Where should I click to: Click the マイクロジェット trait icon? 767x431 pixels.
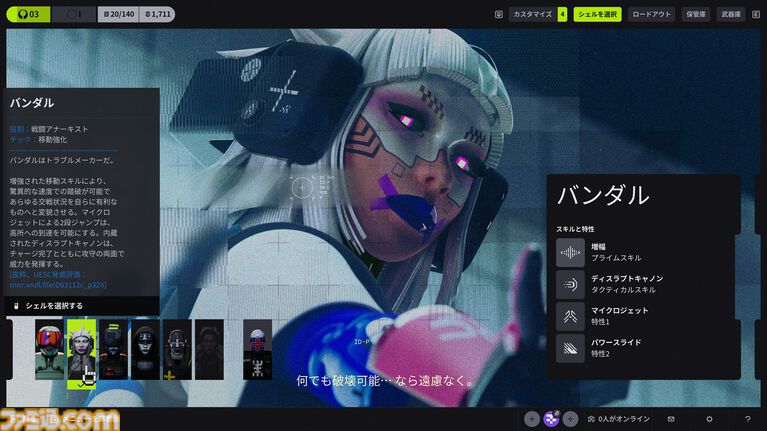point(570,316)
